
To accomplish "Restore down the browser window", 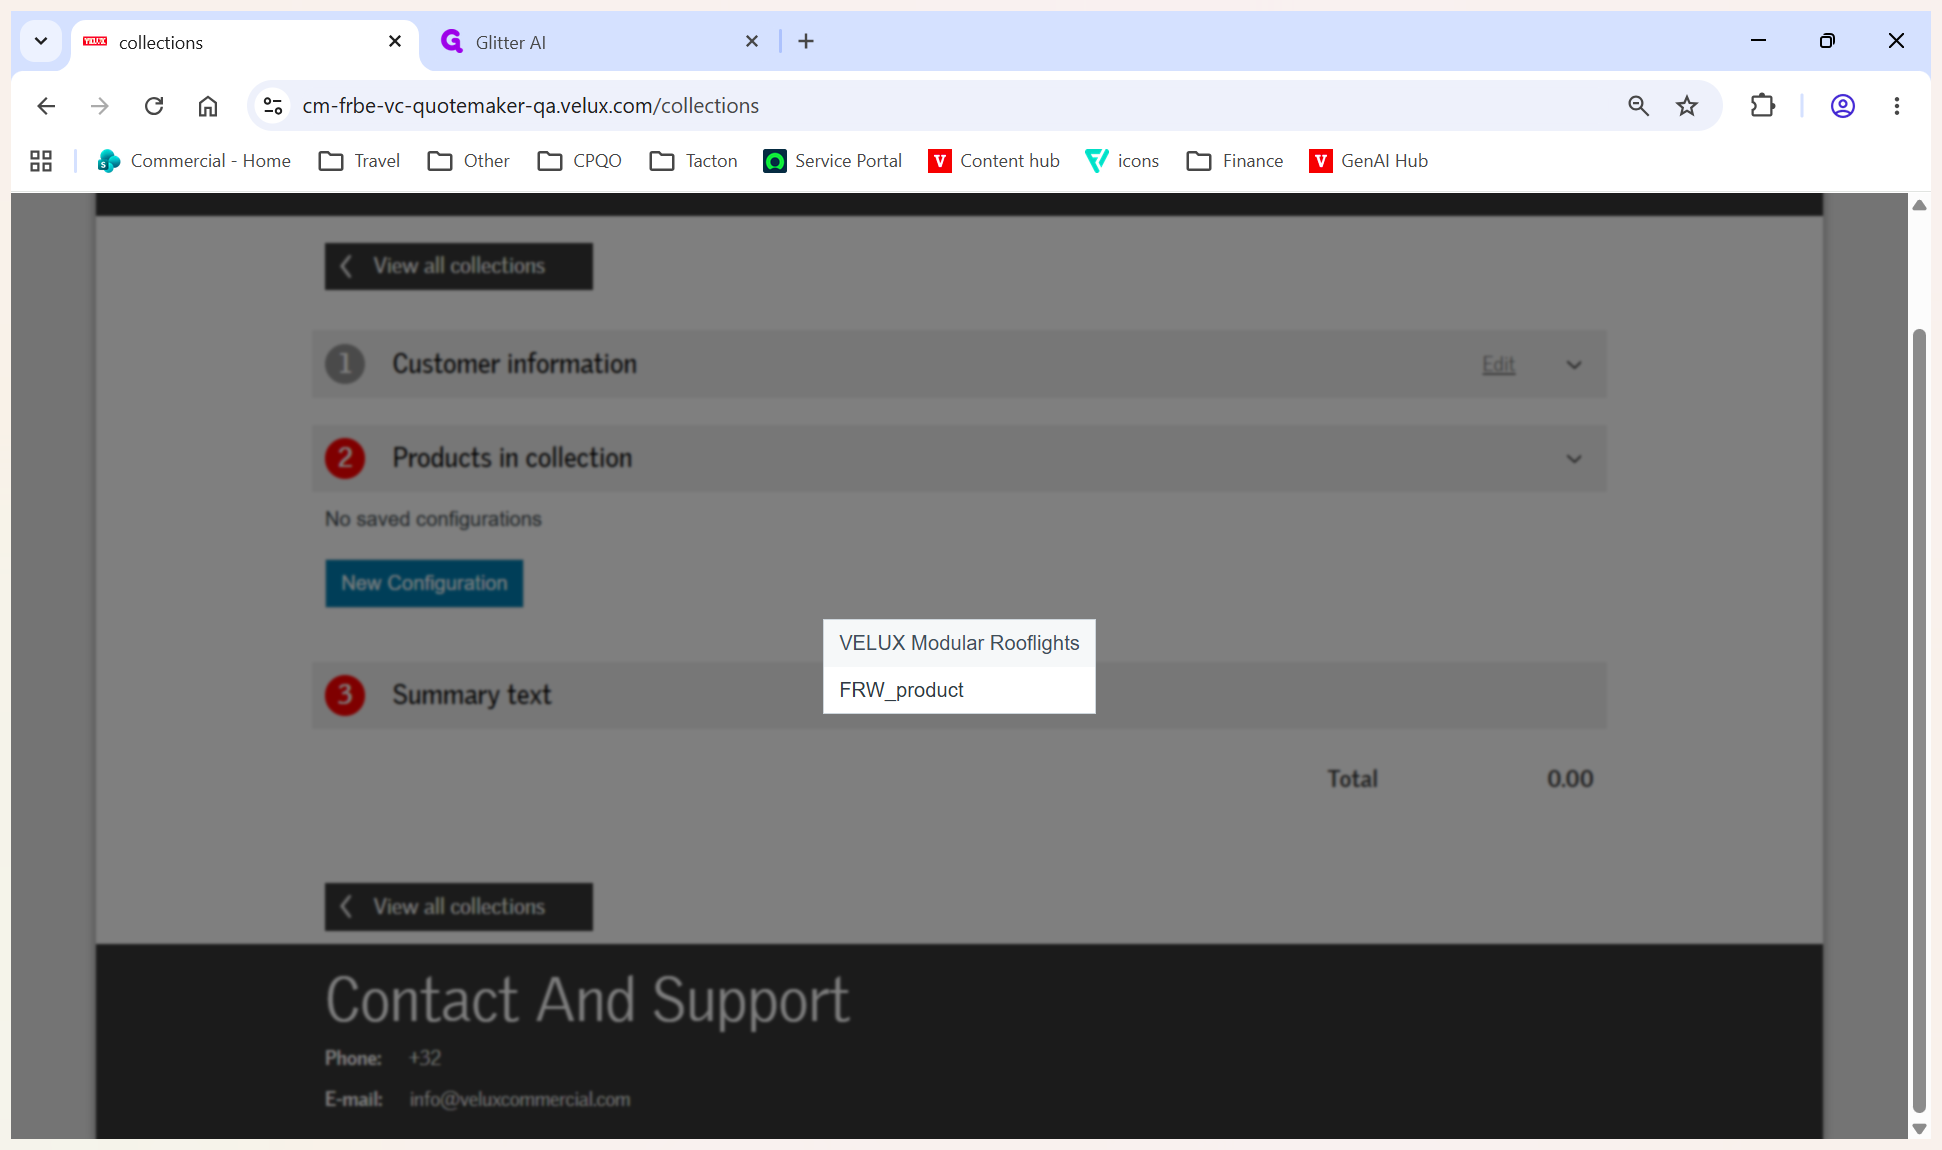I will 1827,41.
